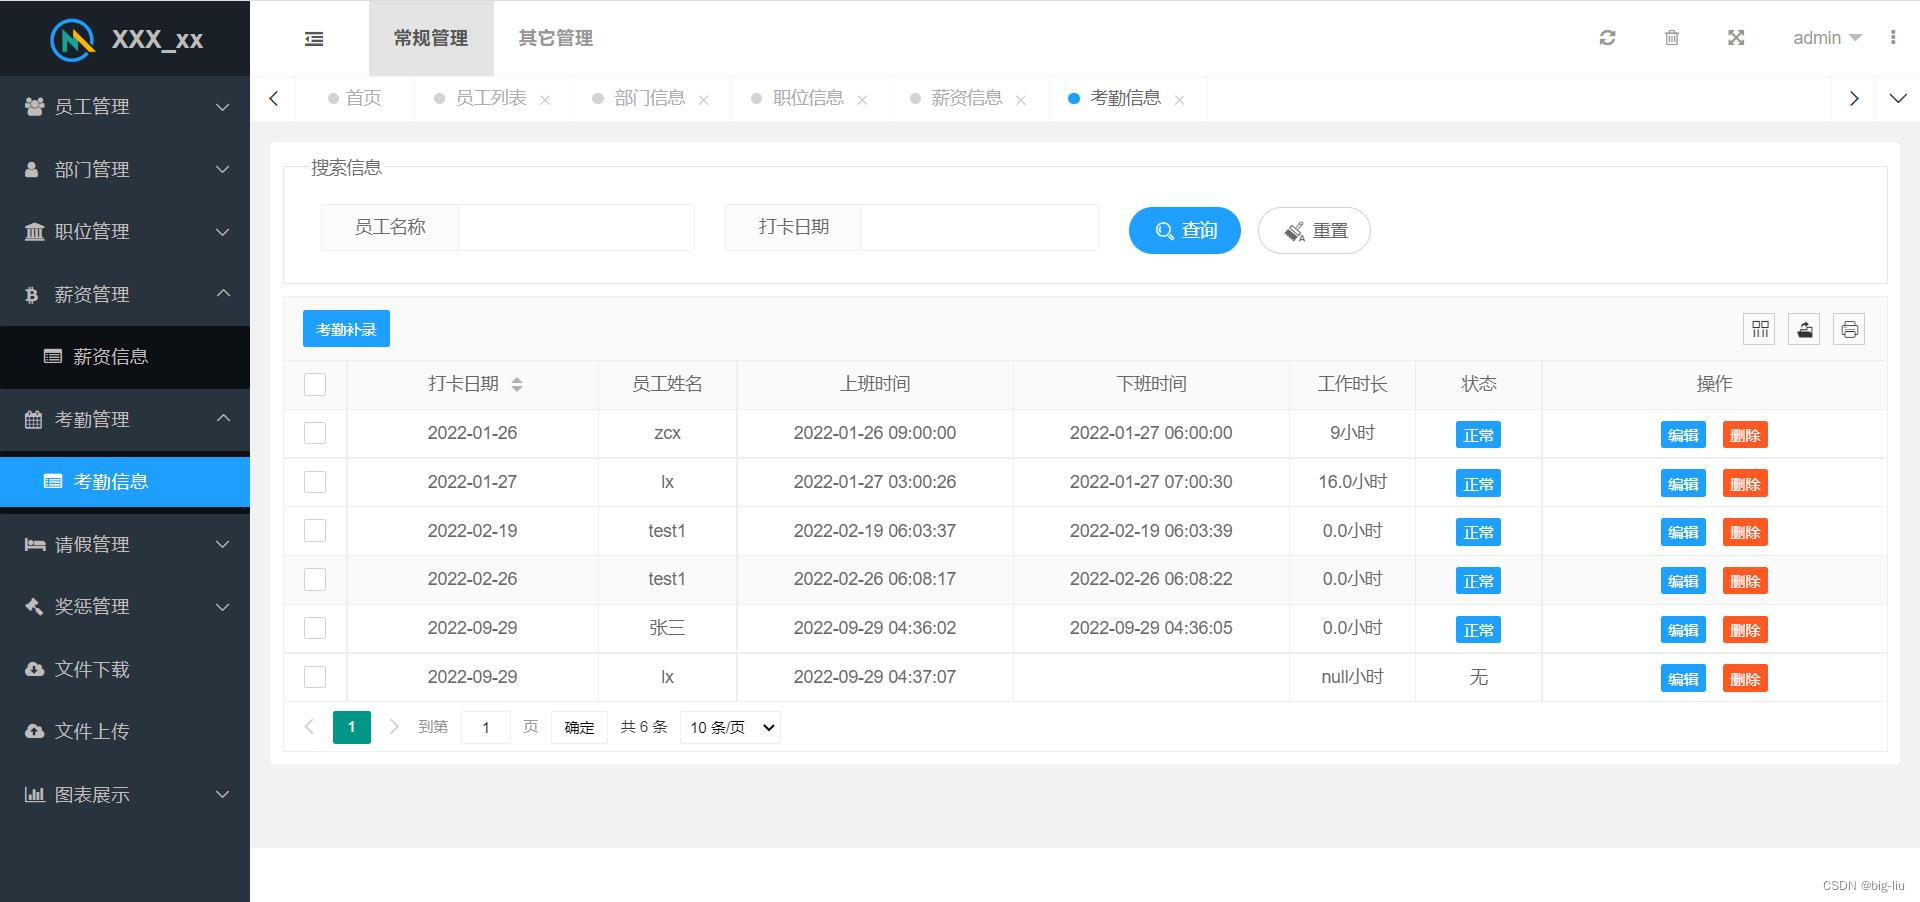Expand the 员工管理 sidebar menu
Viewport: 1920px width, 902px height.
[x=125, y=106]
